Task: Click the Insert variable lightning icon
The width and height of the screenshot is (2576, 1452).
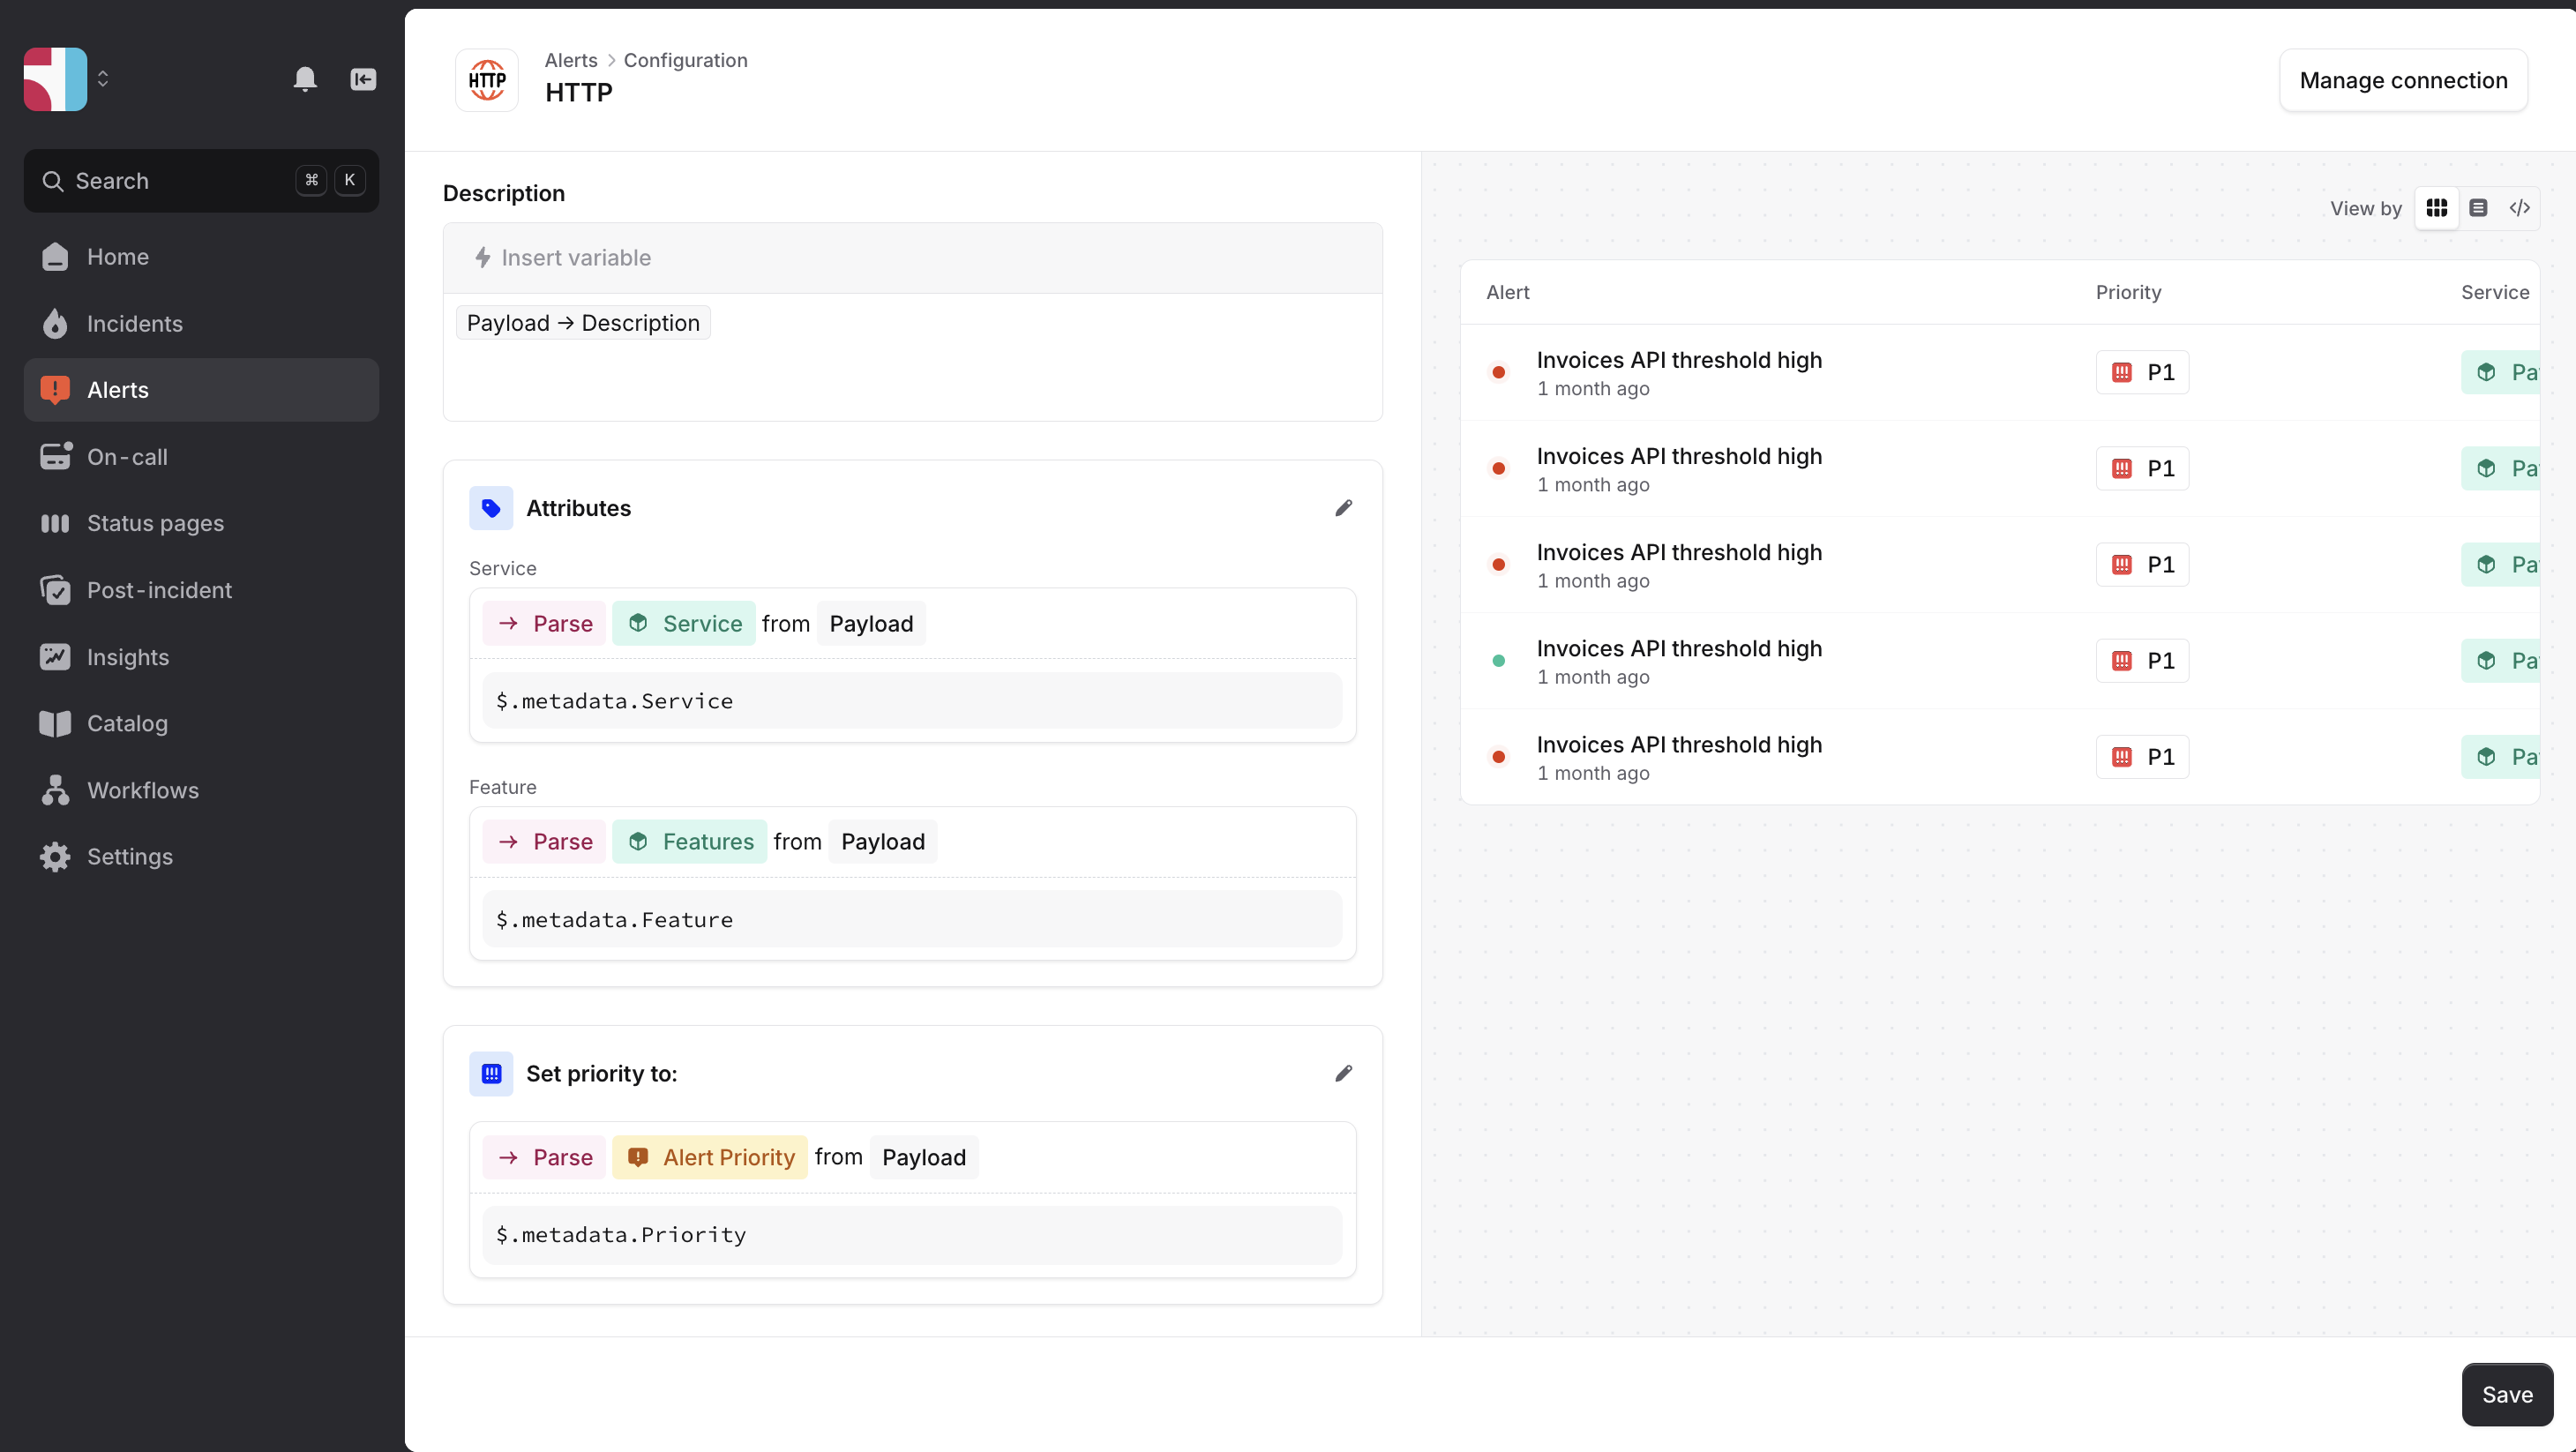Action: point(483,258)
